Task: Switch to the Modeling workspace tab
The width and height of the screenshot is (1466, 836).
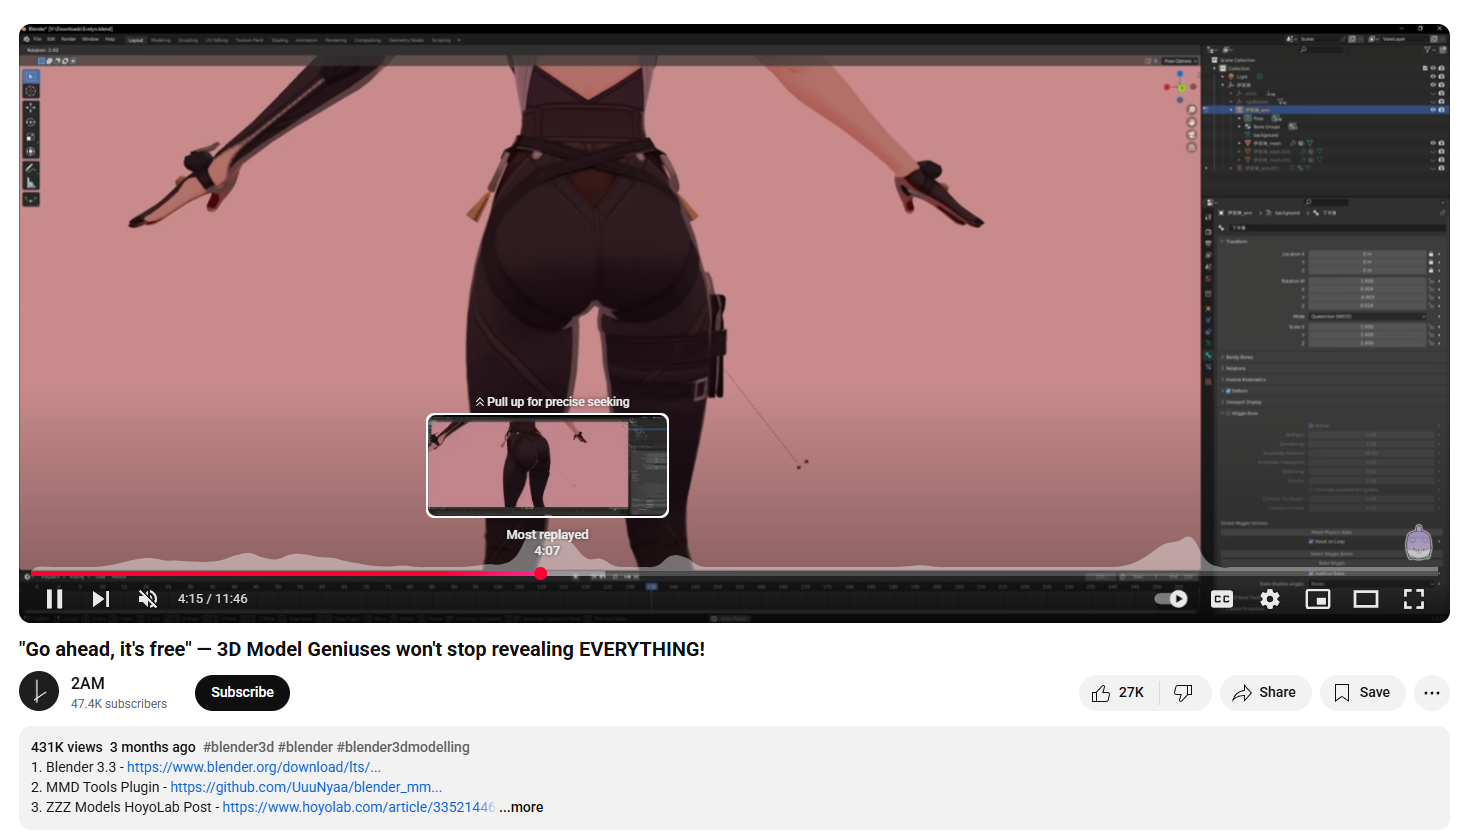Action: 160,40
